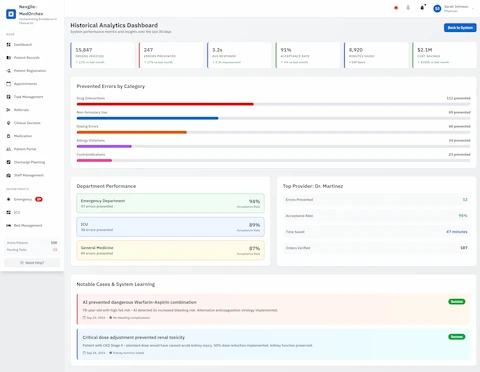Click the $2.1M cost savings card
Viewport: 480px width, 372px height.
point(444,55)
